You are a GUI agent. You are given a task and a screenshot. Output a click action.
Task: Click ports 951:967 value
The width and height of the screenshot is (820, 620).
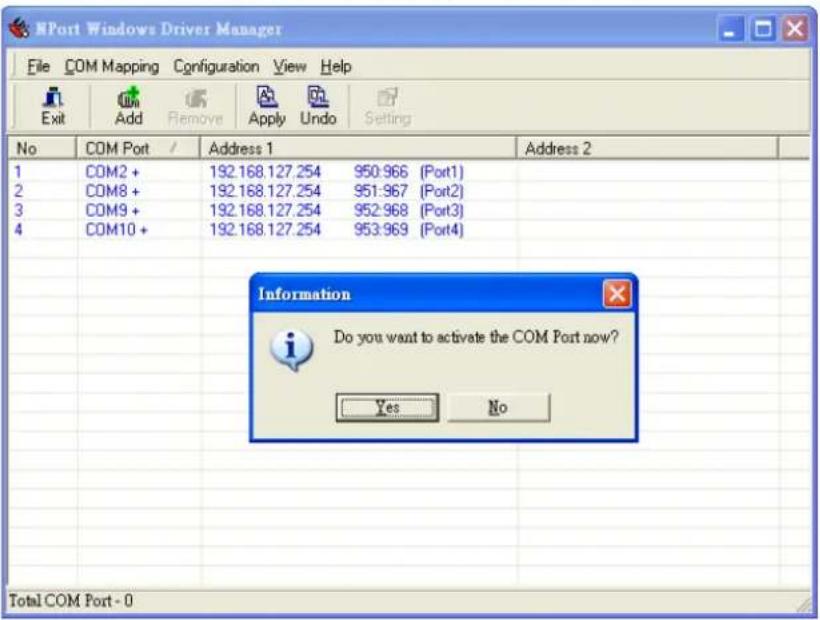pyautogui.click(x=381, y=191)
